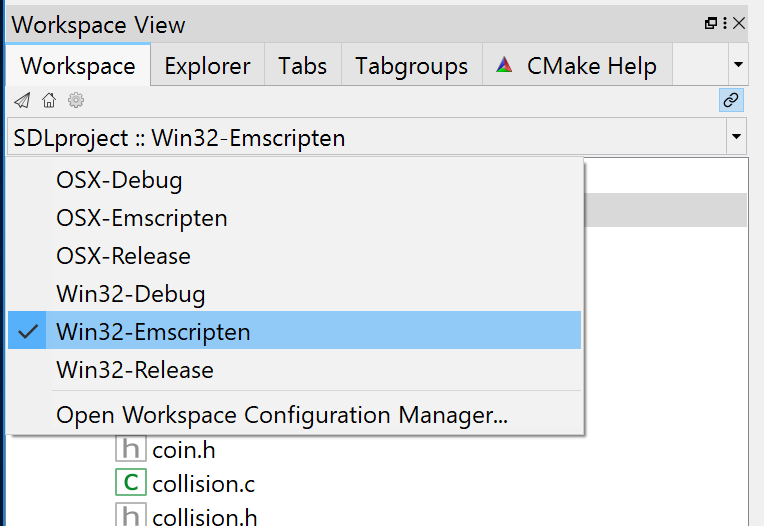Click the float/undock pane icon in Workspace View

[711, 23]
